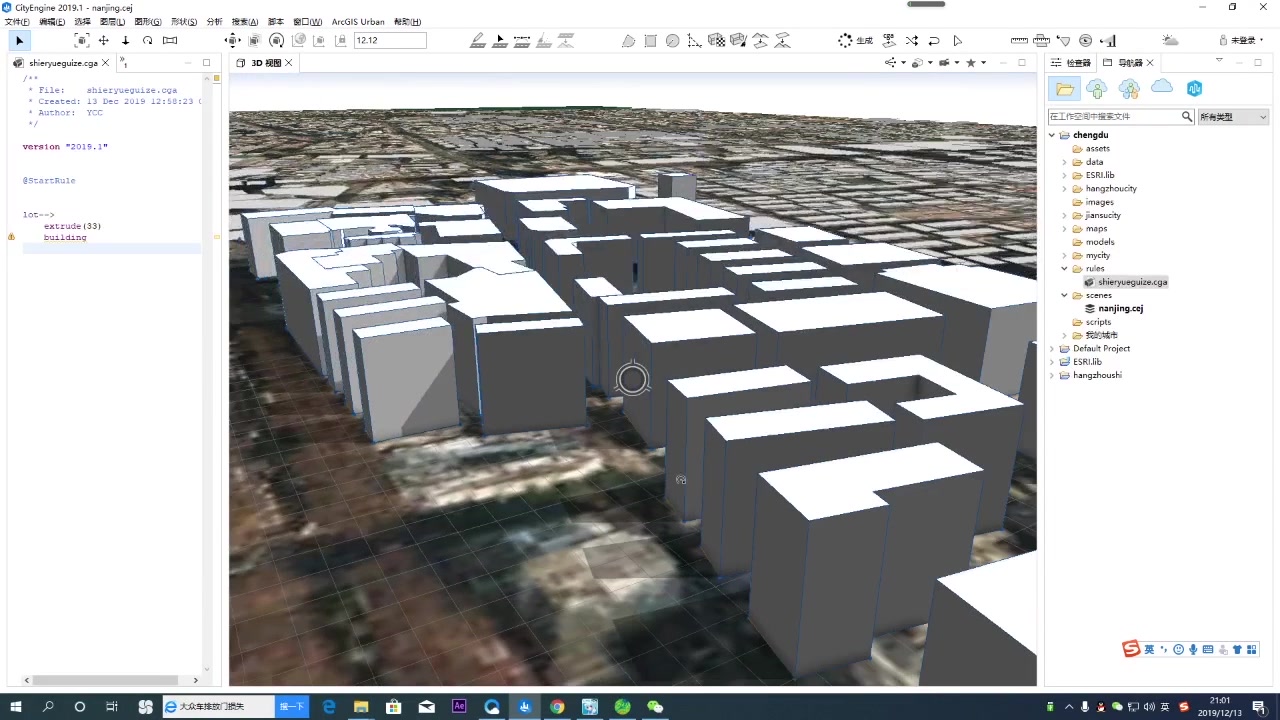Select the rectangular shape creation tool
This screenshot has height=720, width=1280.
pos(650,40)
